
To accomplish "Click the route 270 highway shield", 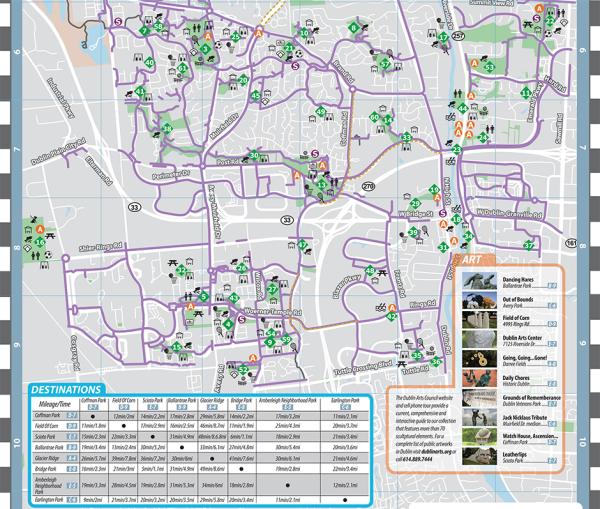I will tap(368, 186).
